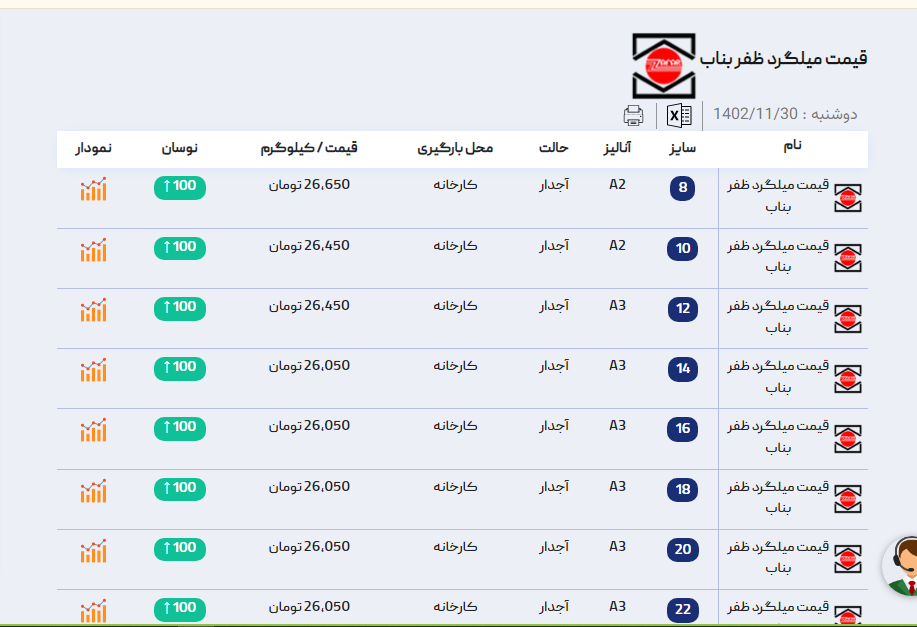Click the size 12 number badge
Image resolution: width=917 pixels, height=627 pixels.
click(683, 309)
